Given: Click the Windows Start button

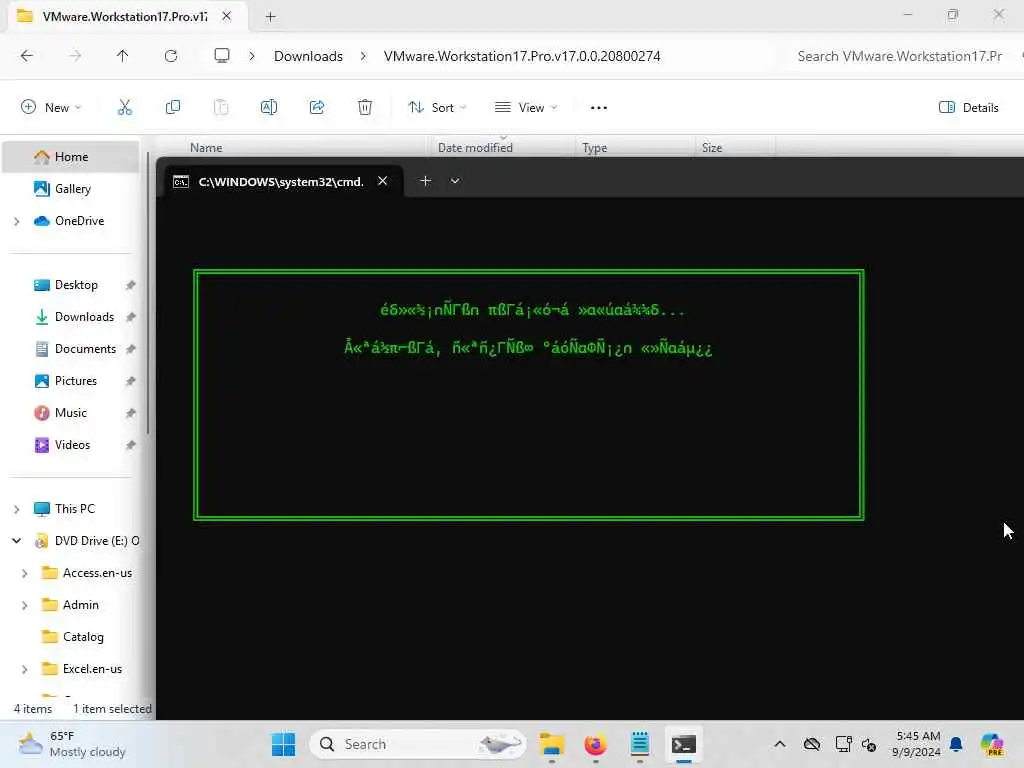Looking at the screenshot, I should (x=283, y=744).
